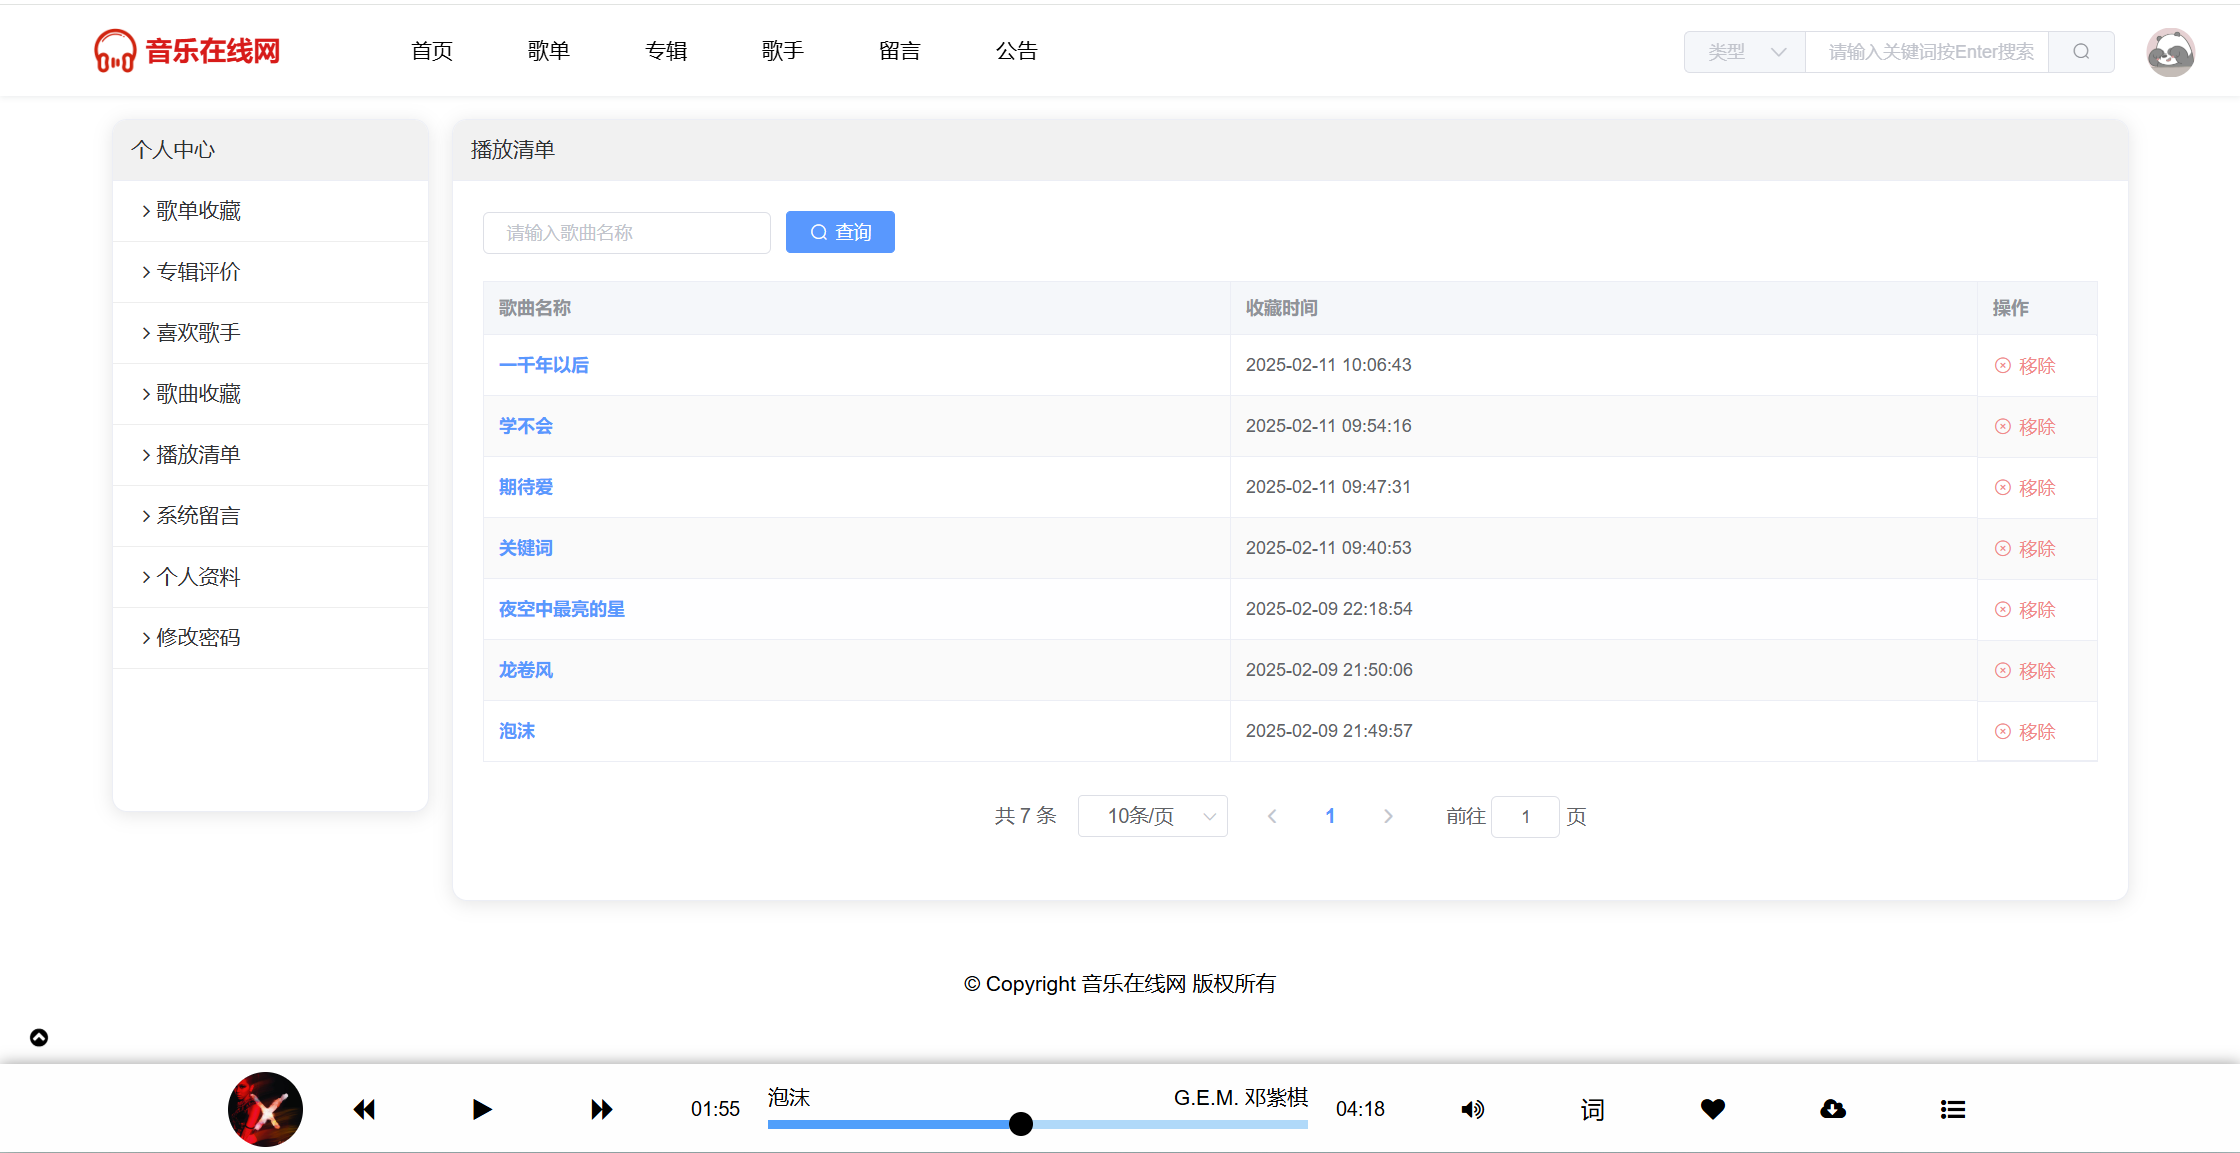The width and height of the screenshot is (2240, 1153).
Task: Click the header search magnifier icon
Action: [2081, 52]
